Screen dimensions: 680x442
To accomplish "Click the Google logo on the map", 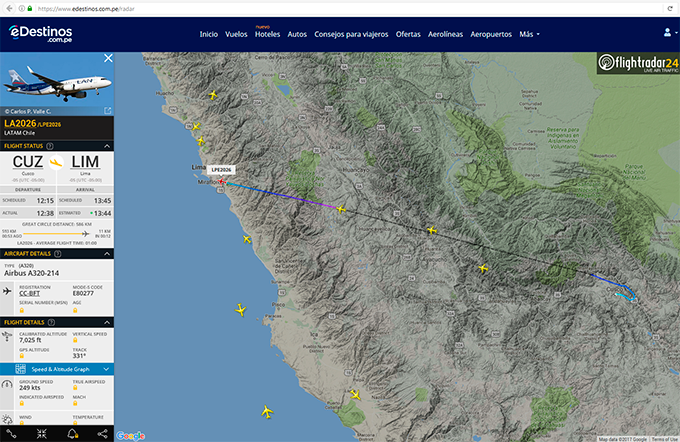I will 131,435.
